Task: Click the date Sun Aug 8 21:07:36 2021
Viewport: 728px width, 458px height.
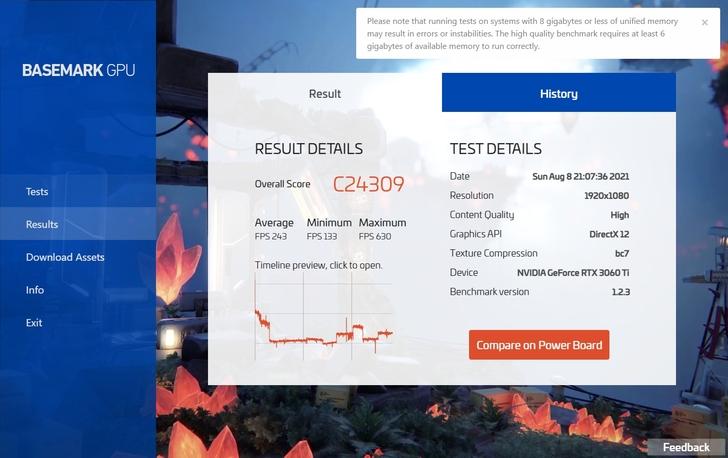Action: [x=580, y=177]
